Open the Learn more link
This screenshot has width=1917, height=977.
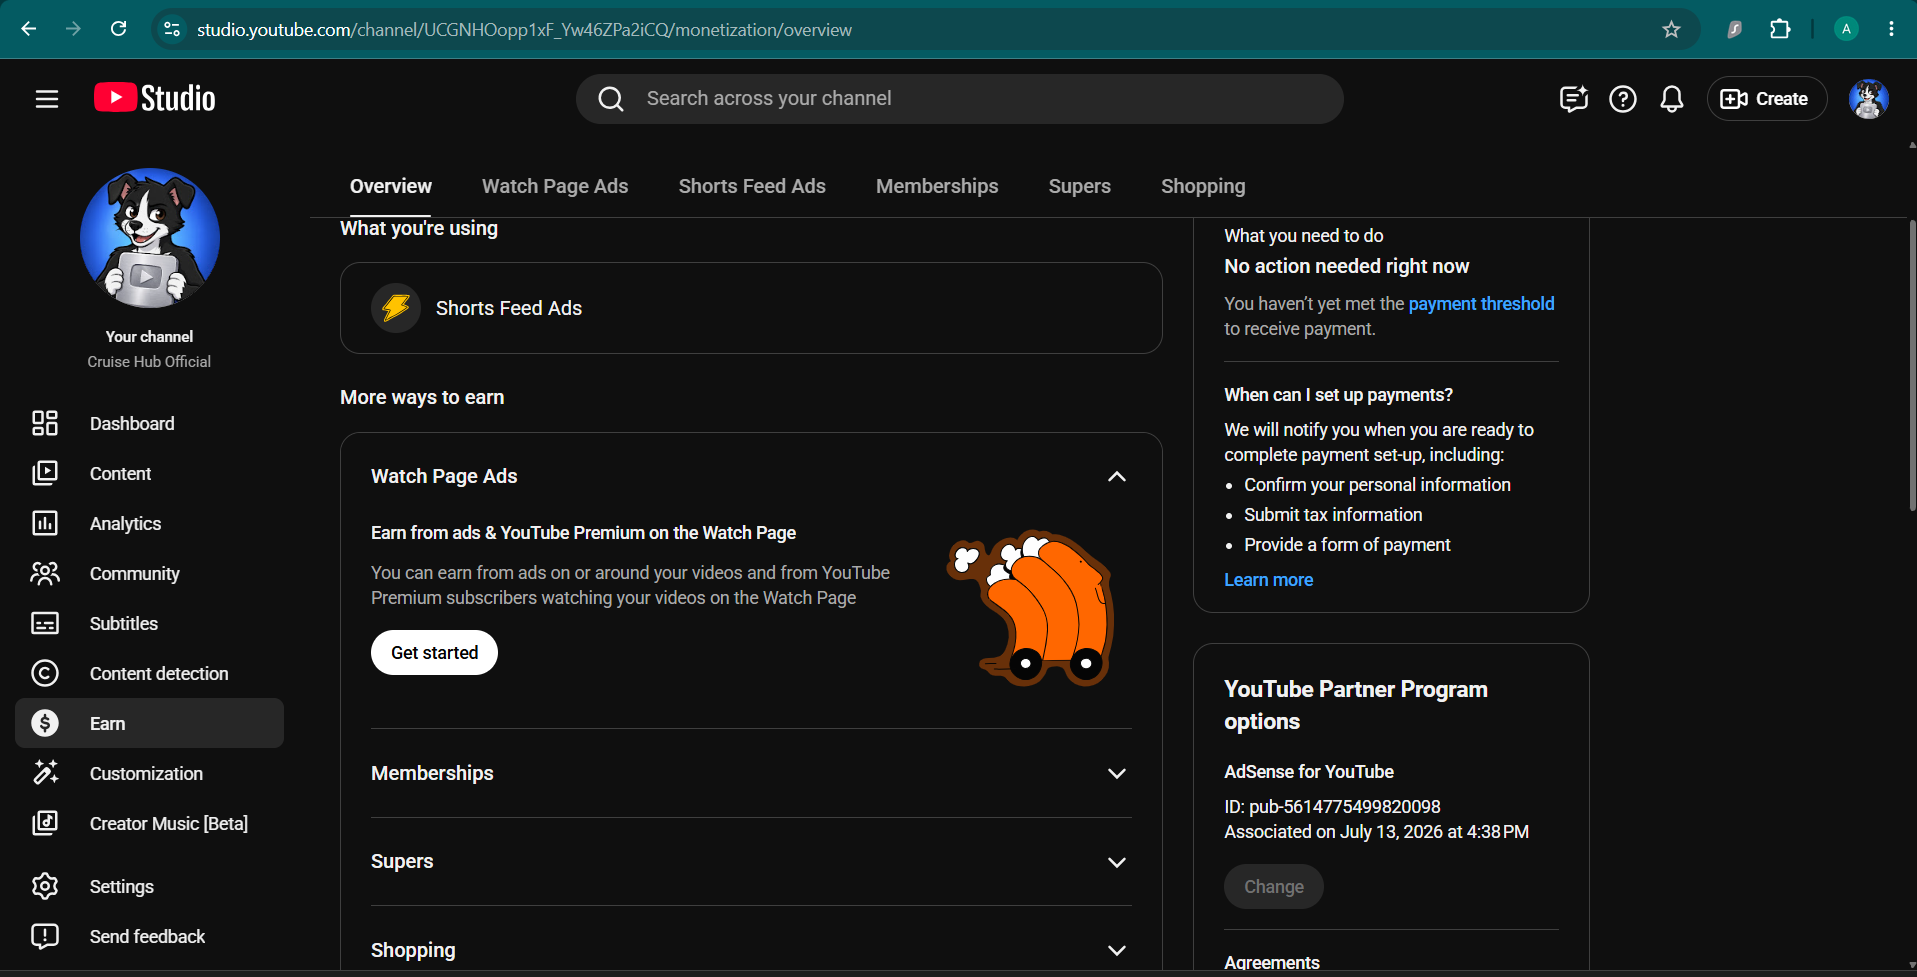(1268, 580)
